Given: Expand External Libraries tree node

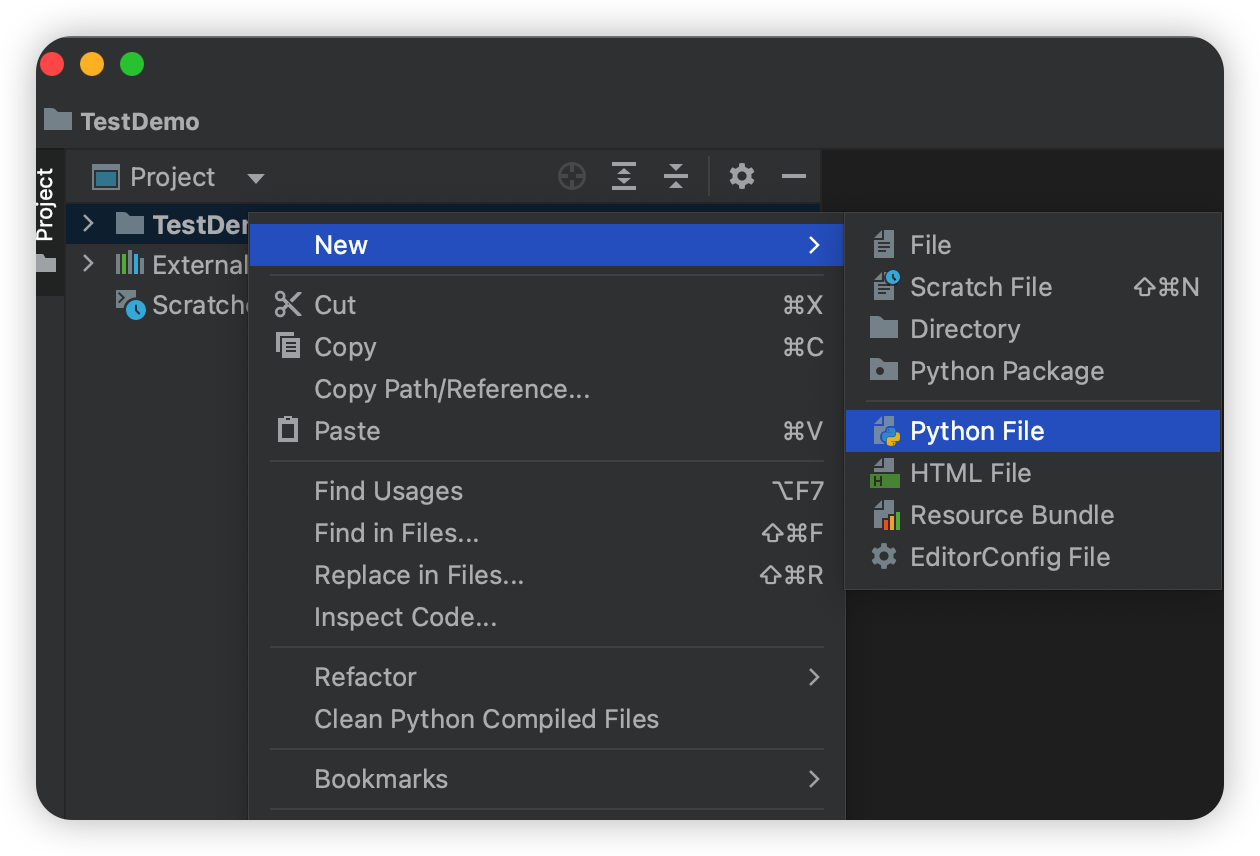Looking at the screenshot, I should [88, 264].
